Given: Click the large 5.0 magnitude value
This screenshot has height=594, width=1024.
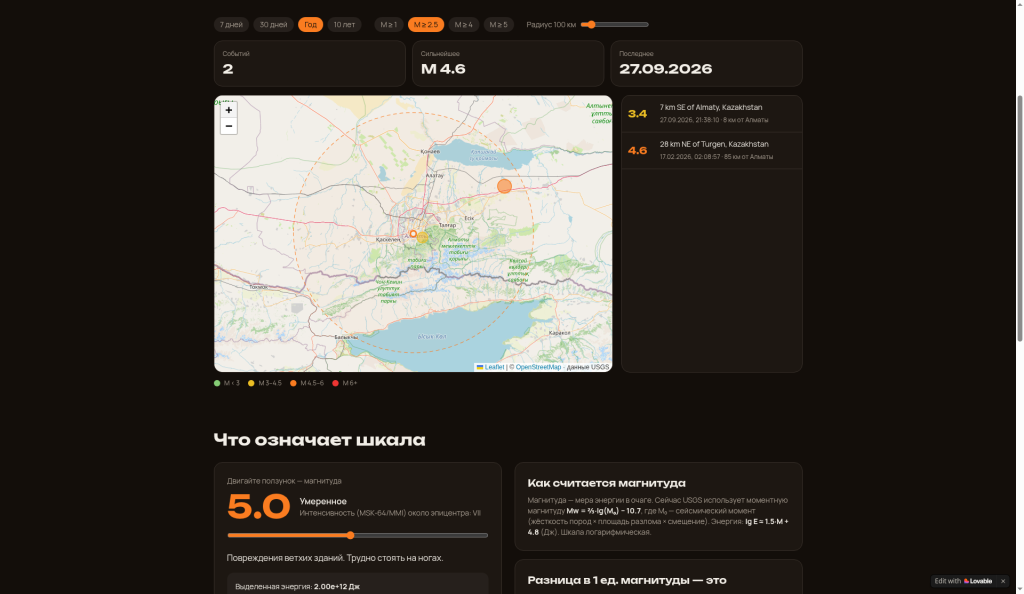Looking at the screenshot, I should [x=259, y=507].
